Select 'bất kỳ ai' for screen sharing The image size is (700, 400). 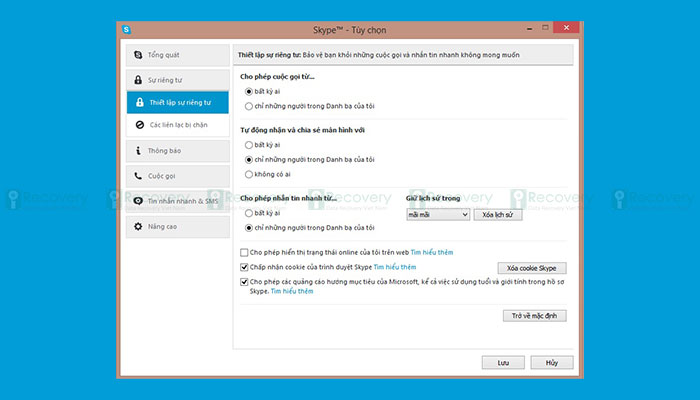249,145
